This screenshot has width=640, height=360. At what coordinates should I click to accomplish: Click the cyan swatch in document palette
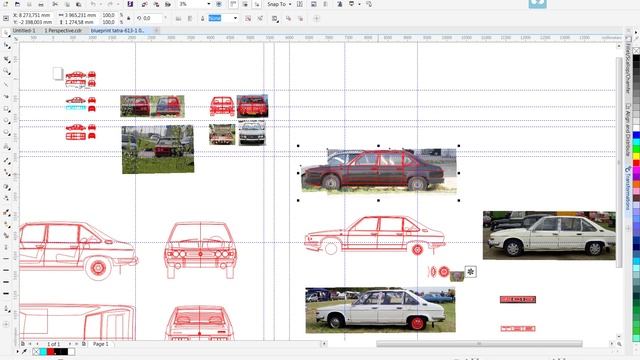click(43, 351)
